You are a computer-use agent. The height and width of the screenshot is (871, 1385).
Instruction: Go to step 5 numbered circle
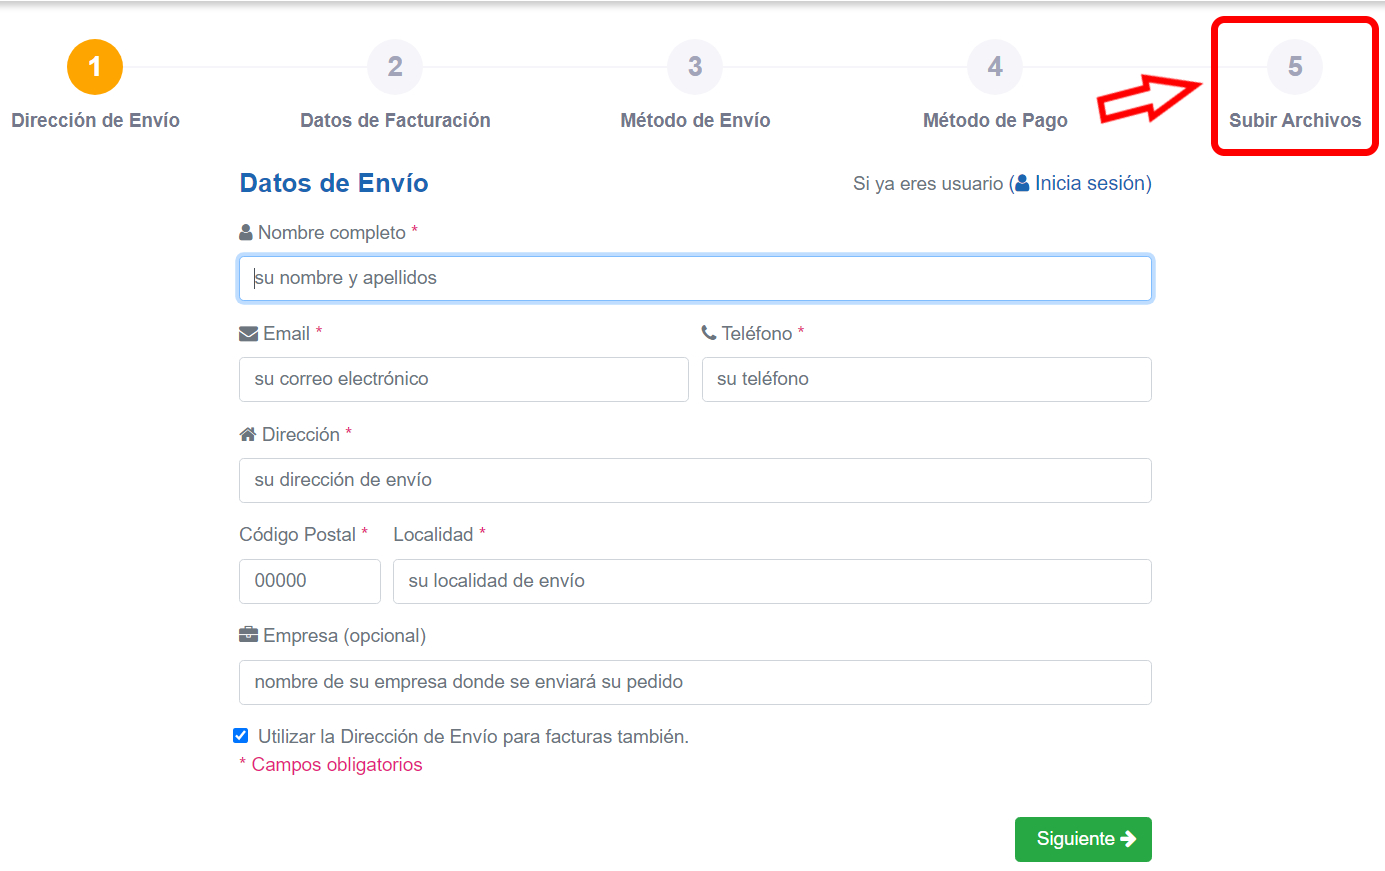click(1295, 67)
